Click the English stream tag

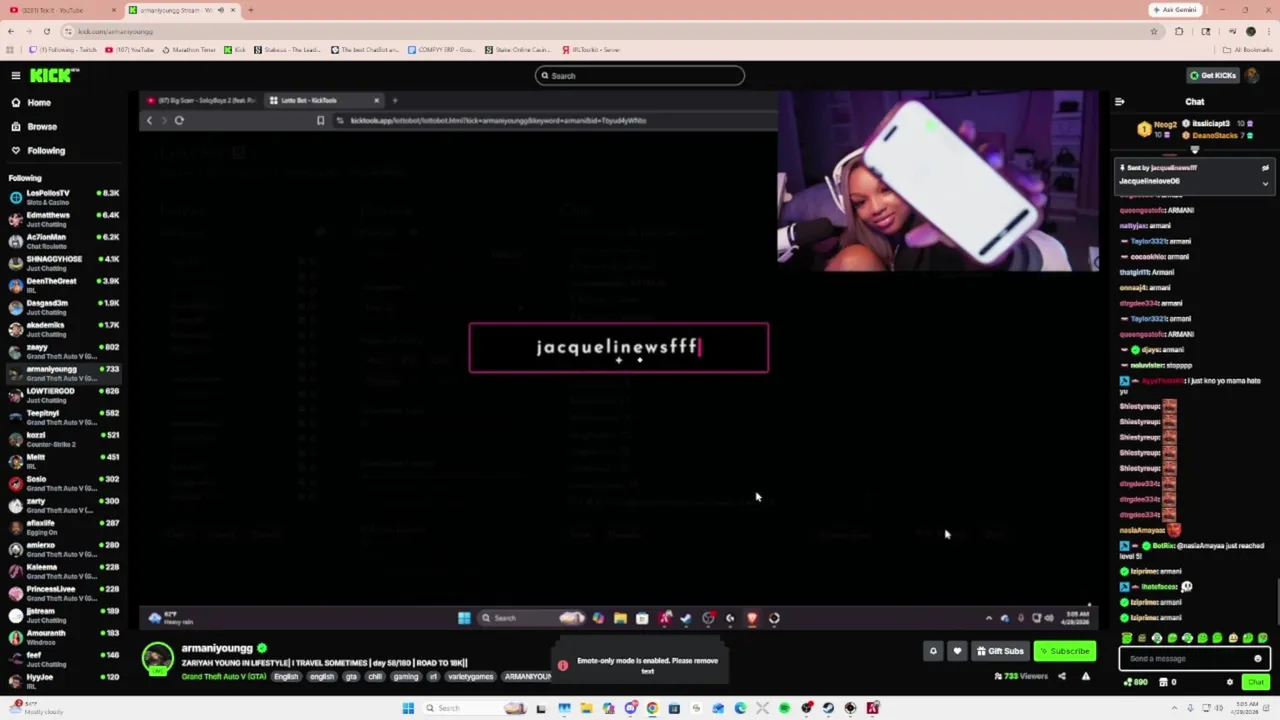pyautogui.click(x=286, y=677)
